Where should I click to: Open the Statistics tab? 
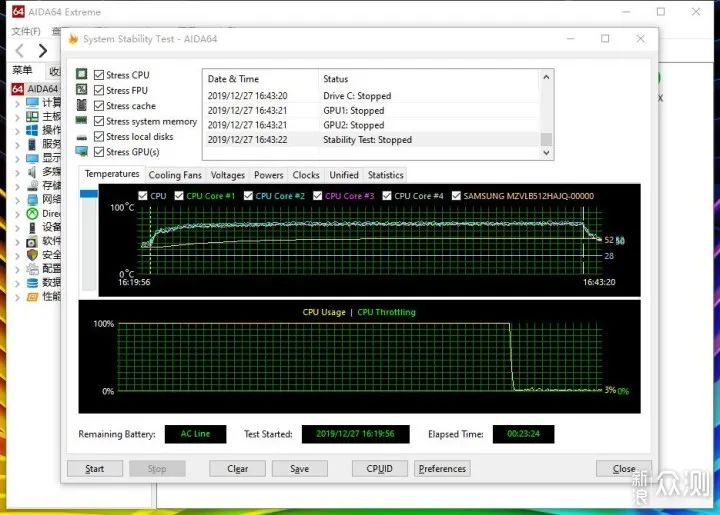pos(386,175)
